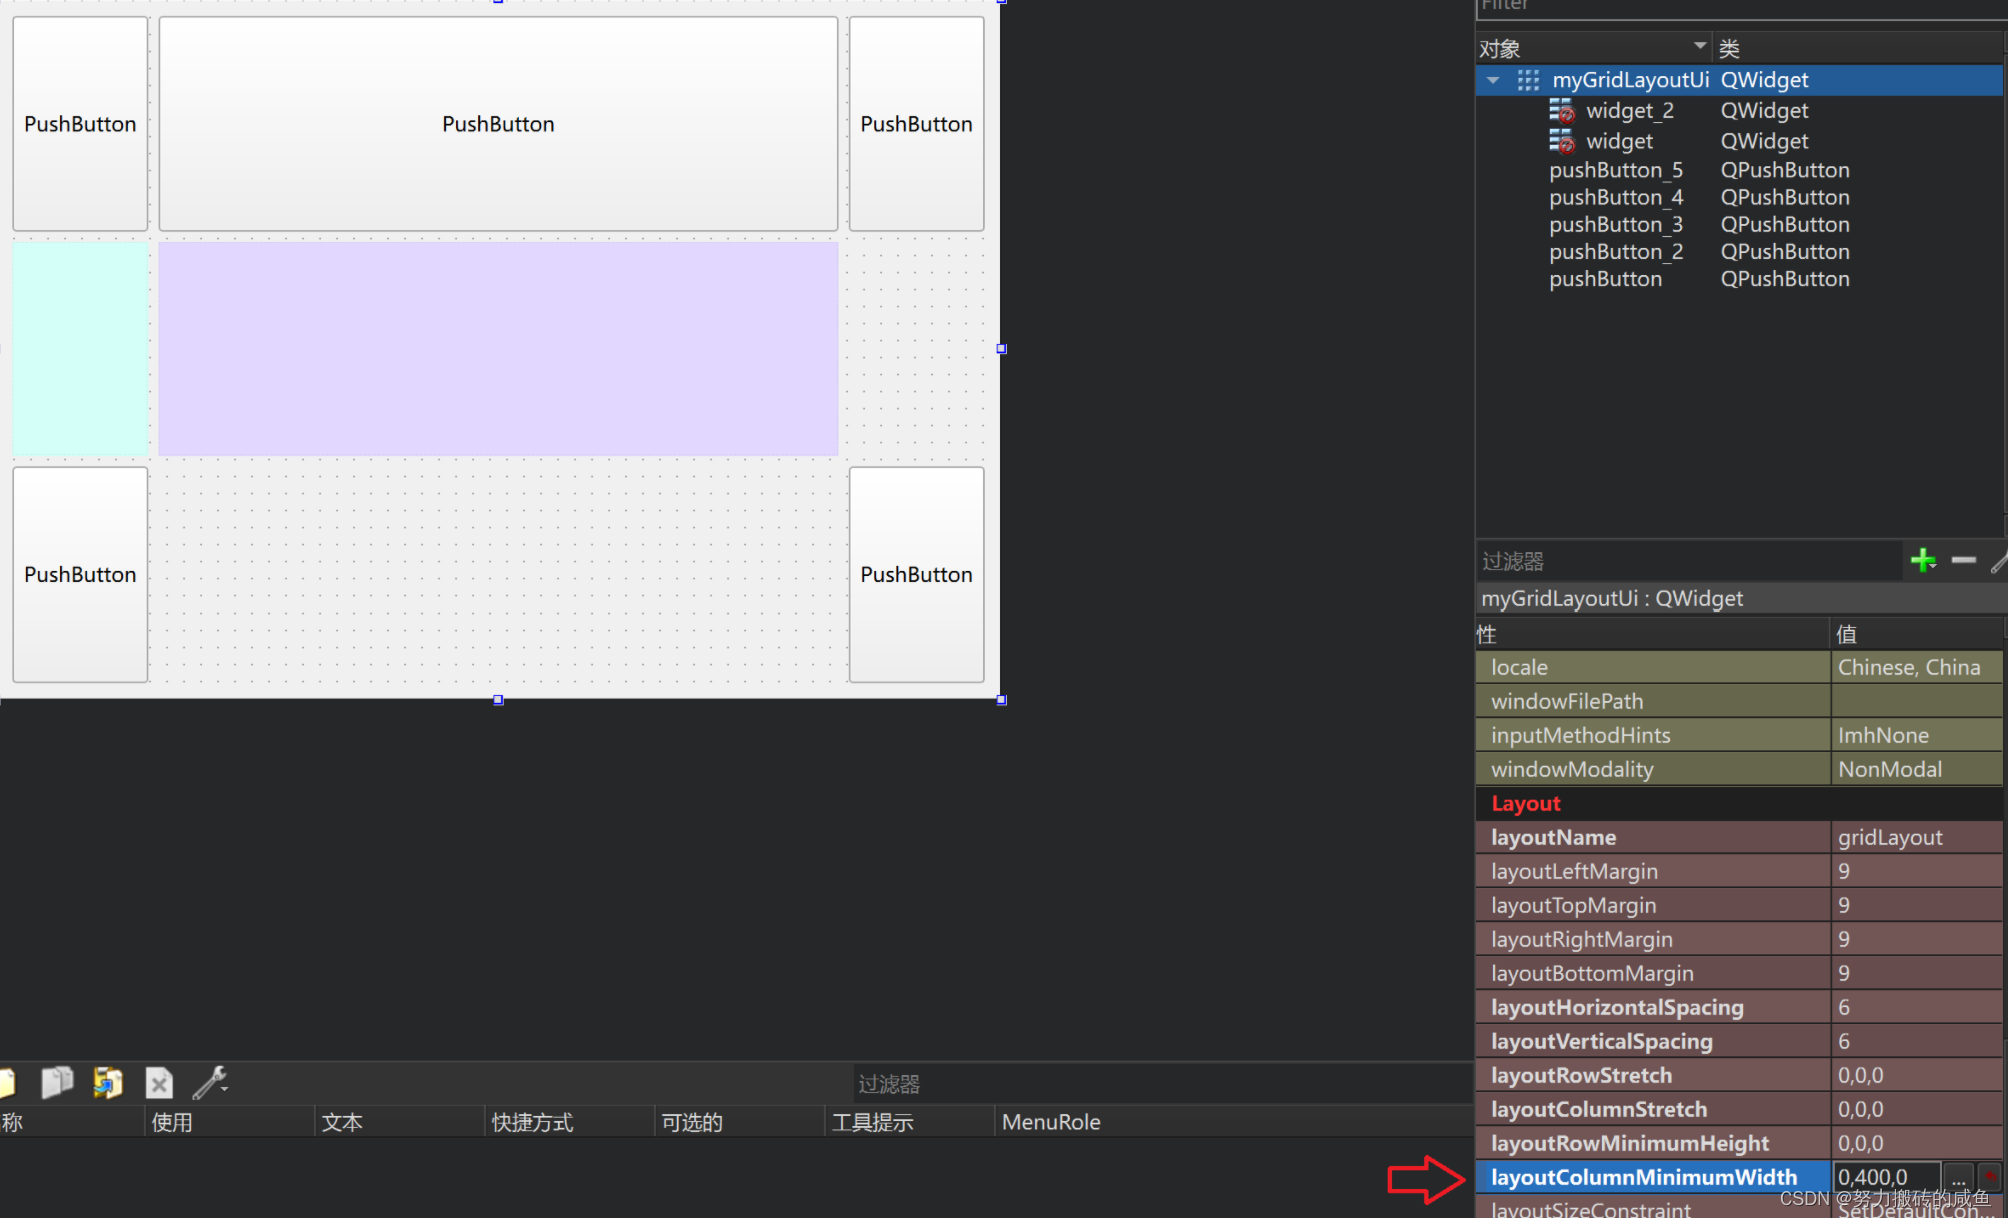Open the ellipsis editor for layoutColumnMinimumWidth
The image size is (2008, 1218).
click(1958, 1177)
